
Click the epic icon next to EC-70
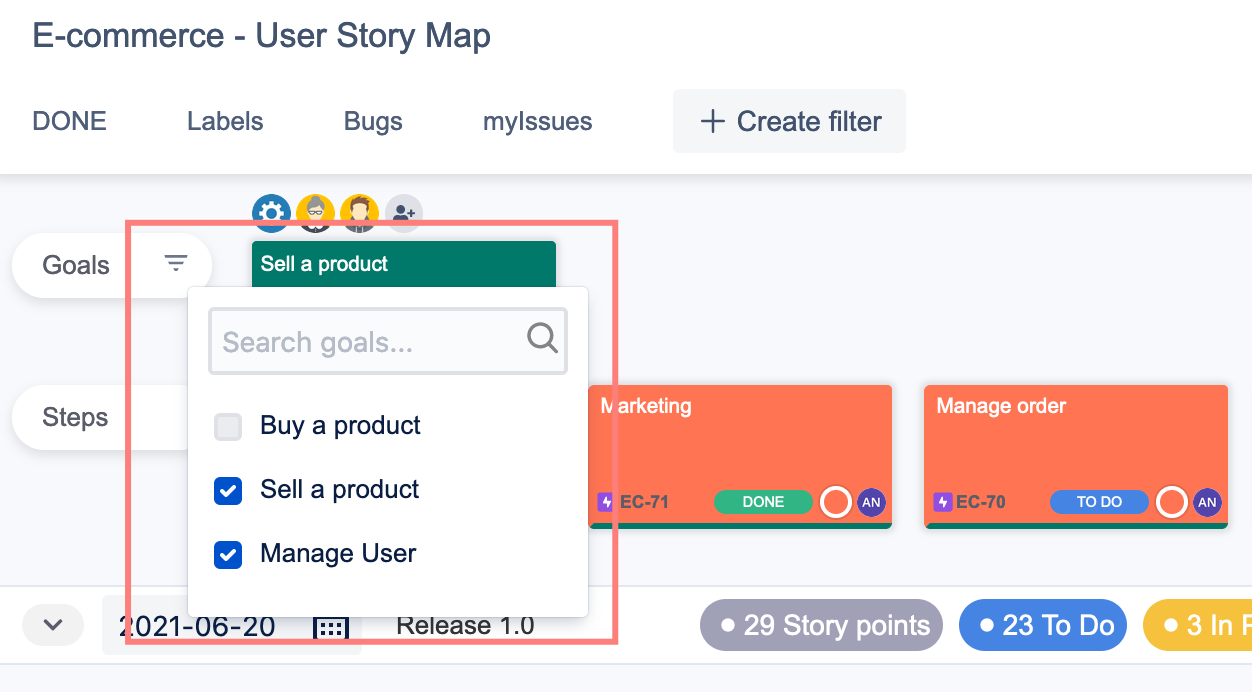(942, 502)
